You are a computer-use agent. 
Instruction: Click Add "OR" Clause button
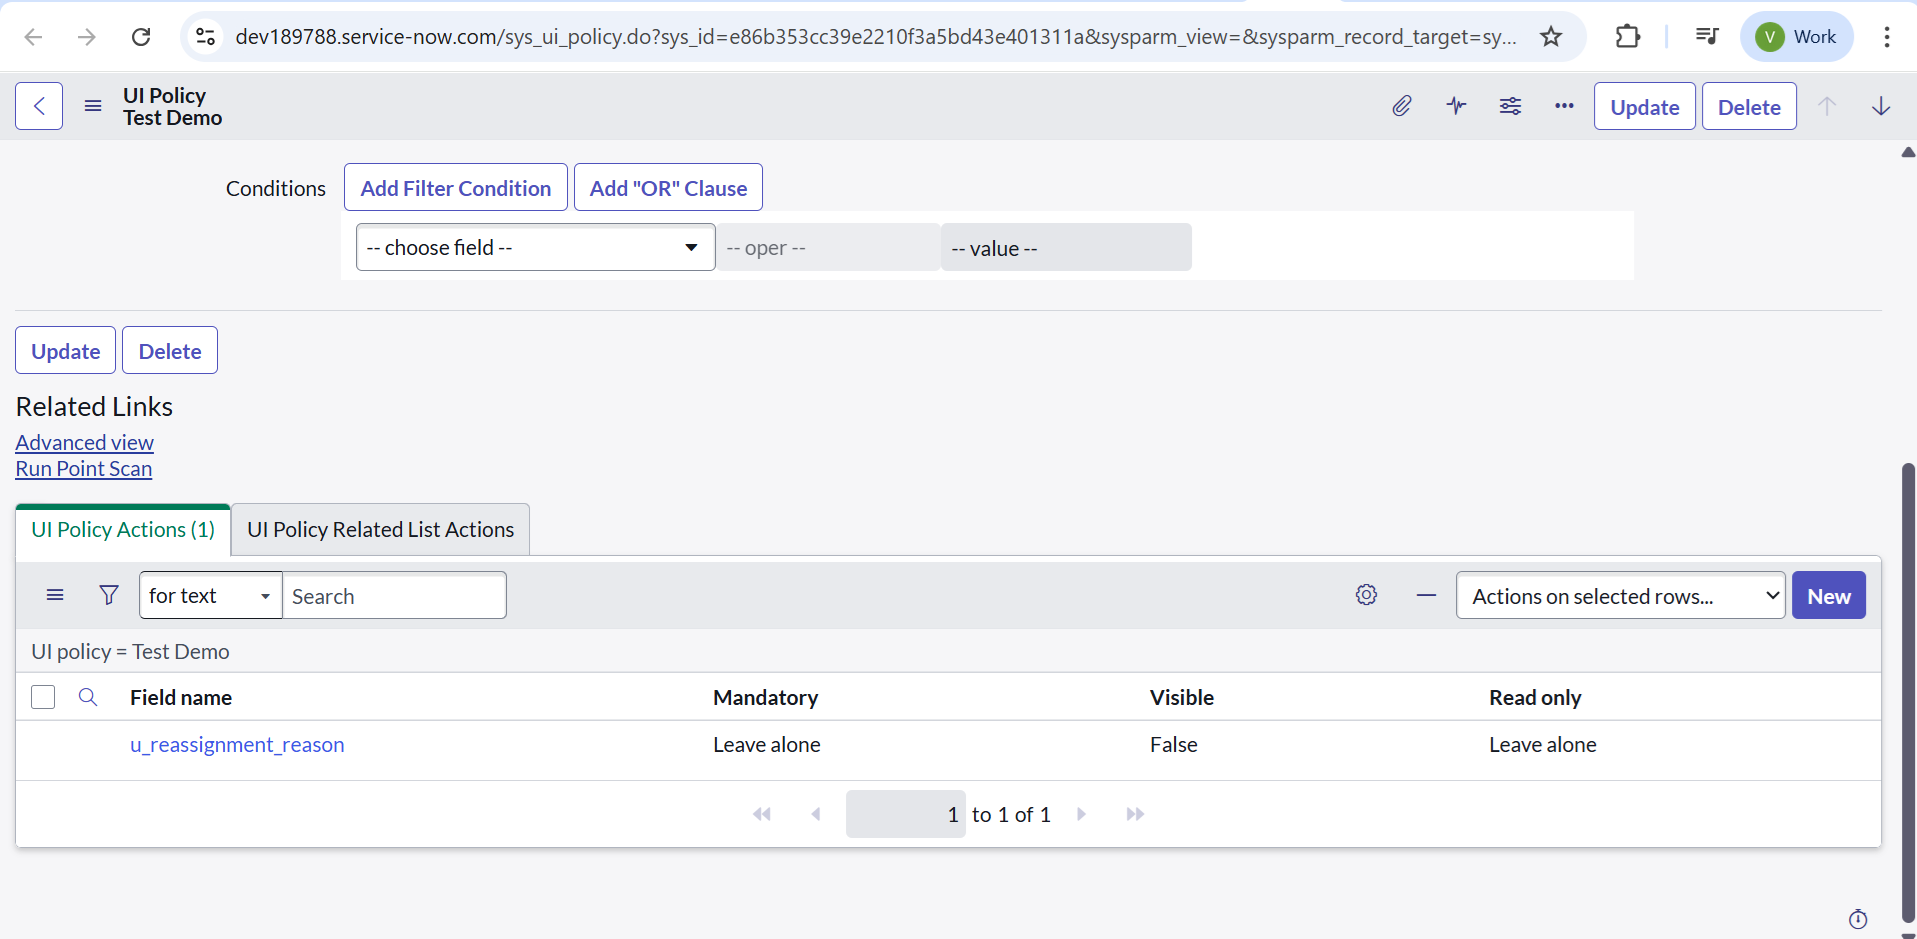(668, 188)
